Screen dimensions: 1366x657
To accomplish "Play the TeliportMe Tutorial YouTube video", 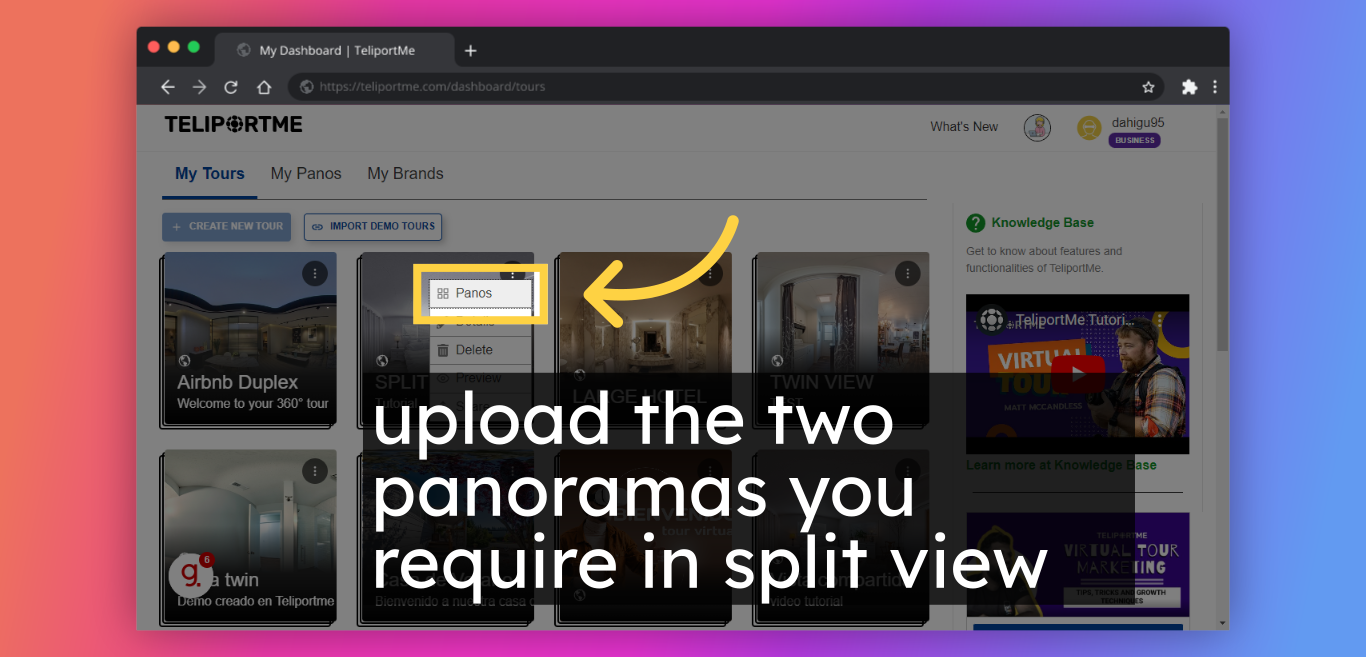I will coord(1078,373).
